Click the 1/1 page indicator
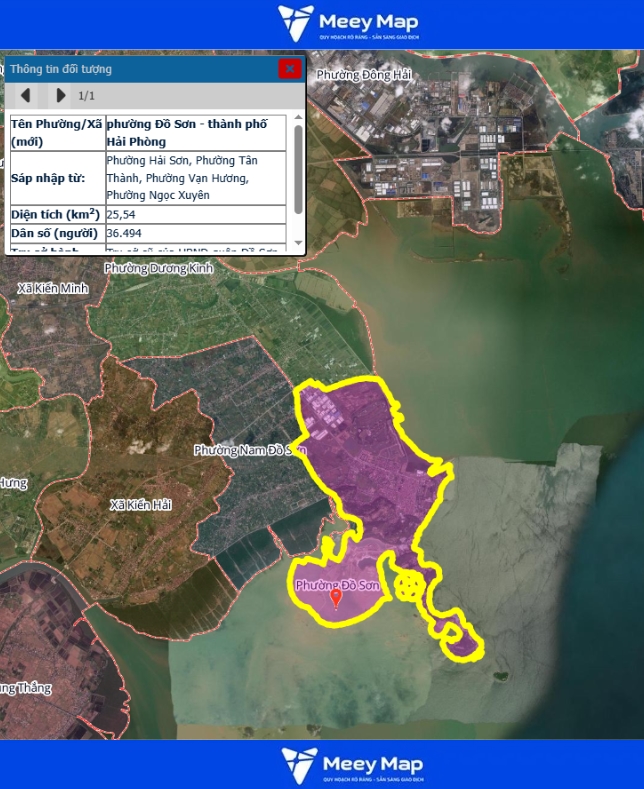Image resolution: width=644 pixels, height=789 pixels. [87, 96]
